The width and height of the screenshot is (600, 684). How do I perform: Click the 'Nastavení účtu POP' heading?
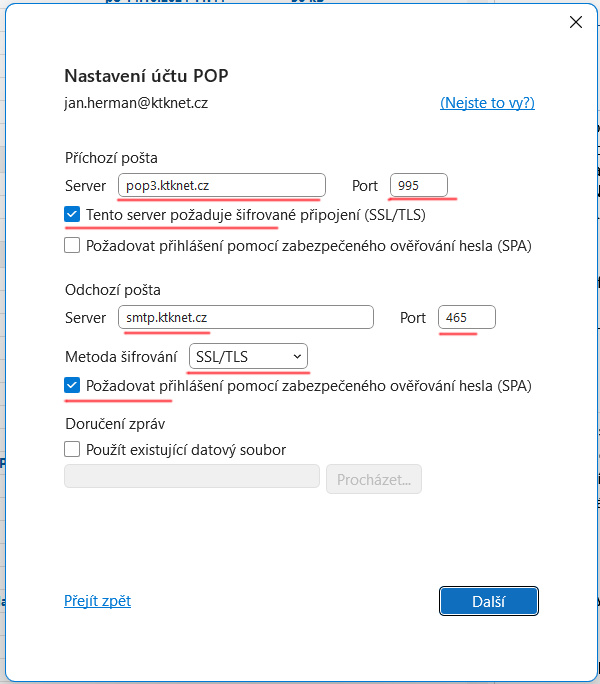pyautogui.click(x=153, y=76)
